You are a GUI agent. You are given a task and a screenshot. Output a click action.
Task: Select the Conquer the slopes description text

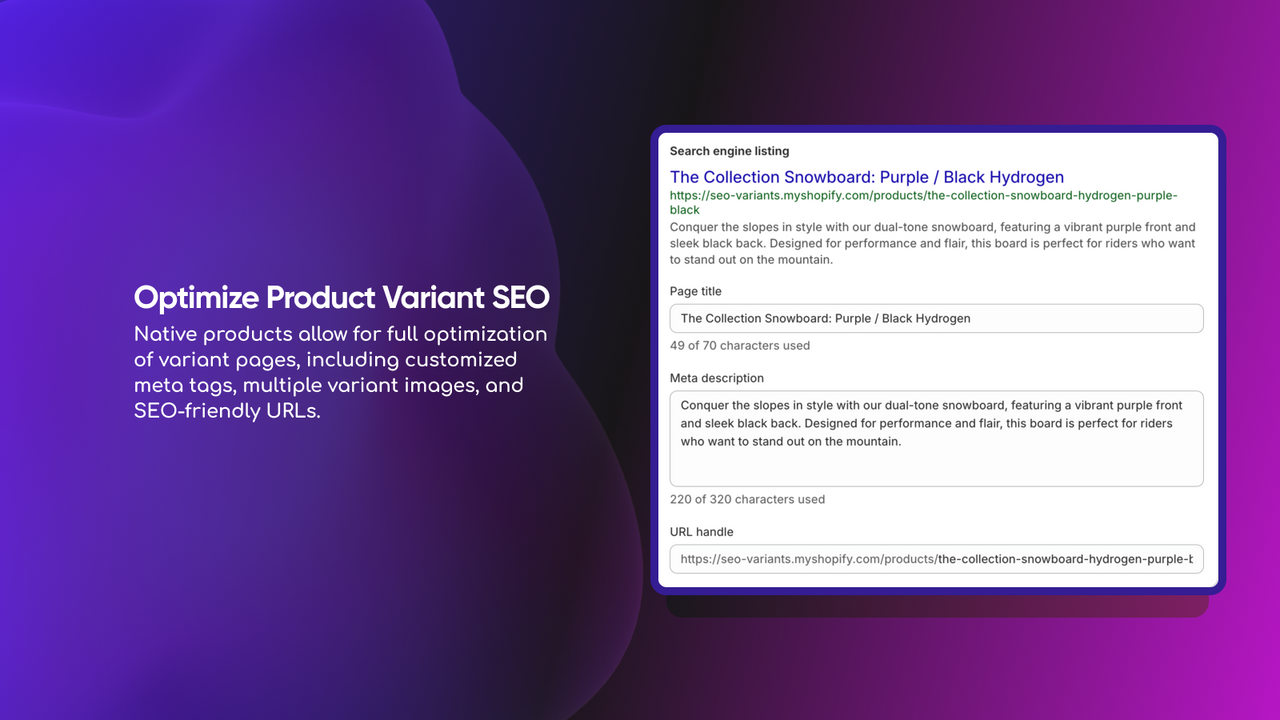(928, 423)
